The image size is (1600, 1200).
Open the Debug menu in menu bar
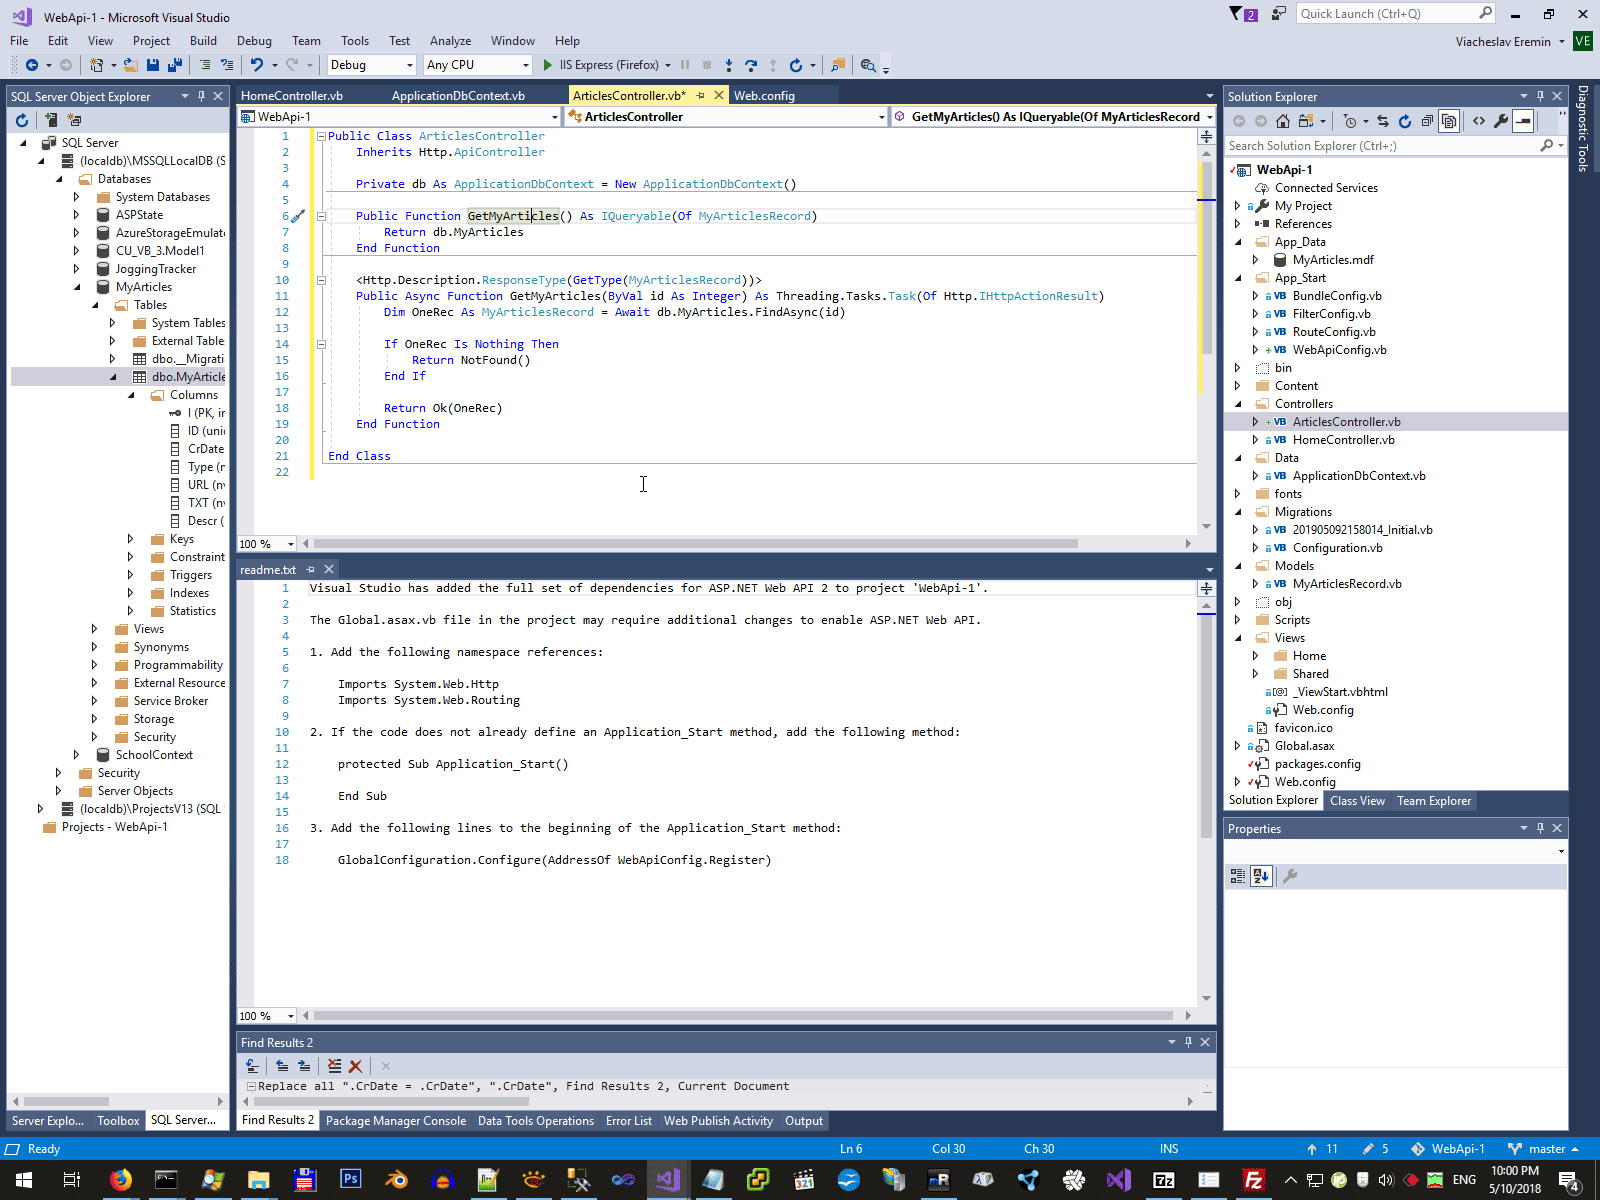click(x=254, y=41)
